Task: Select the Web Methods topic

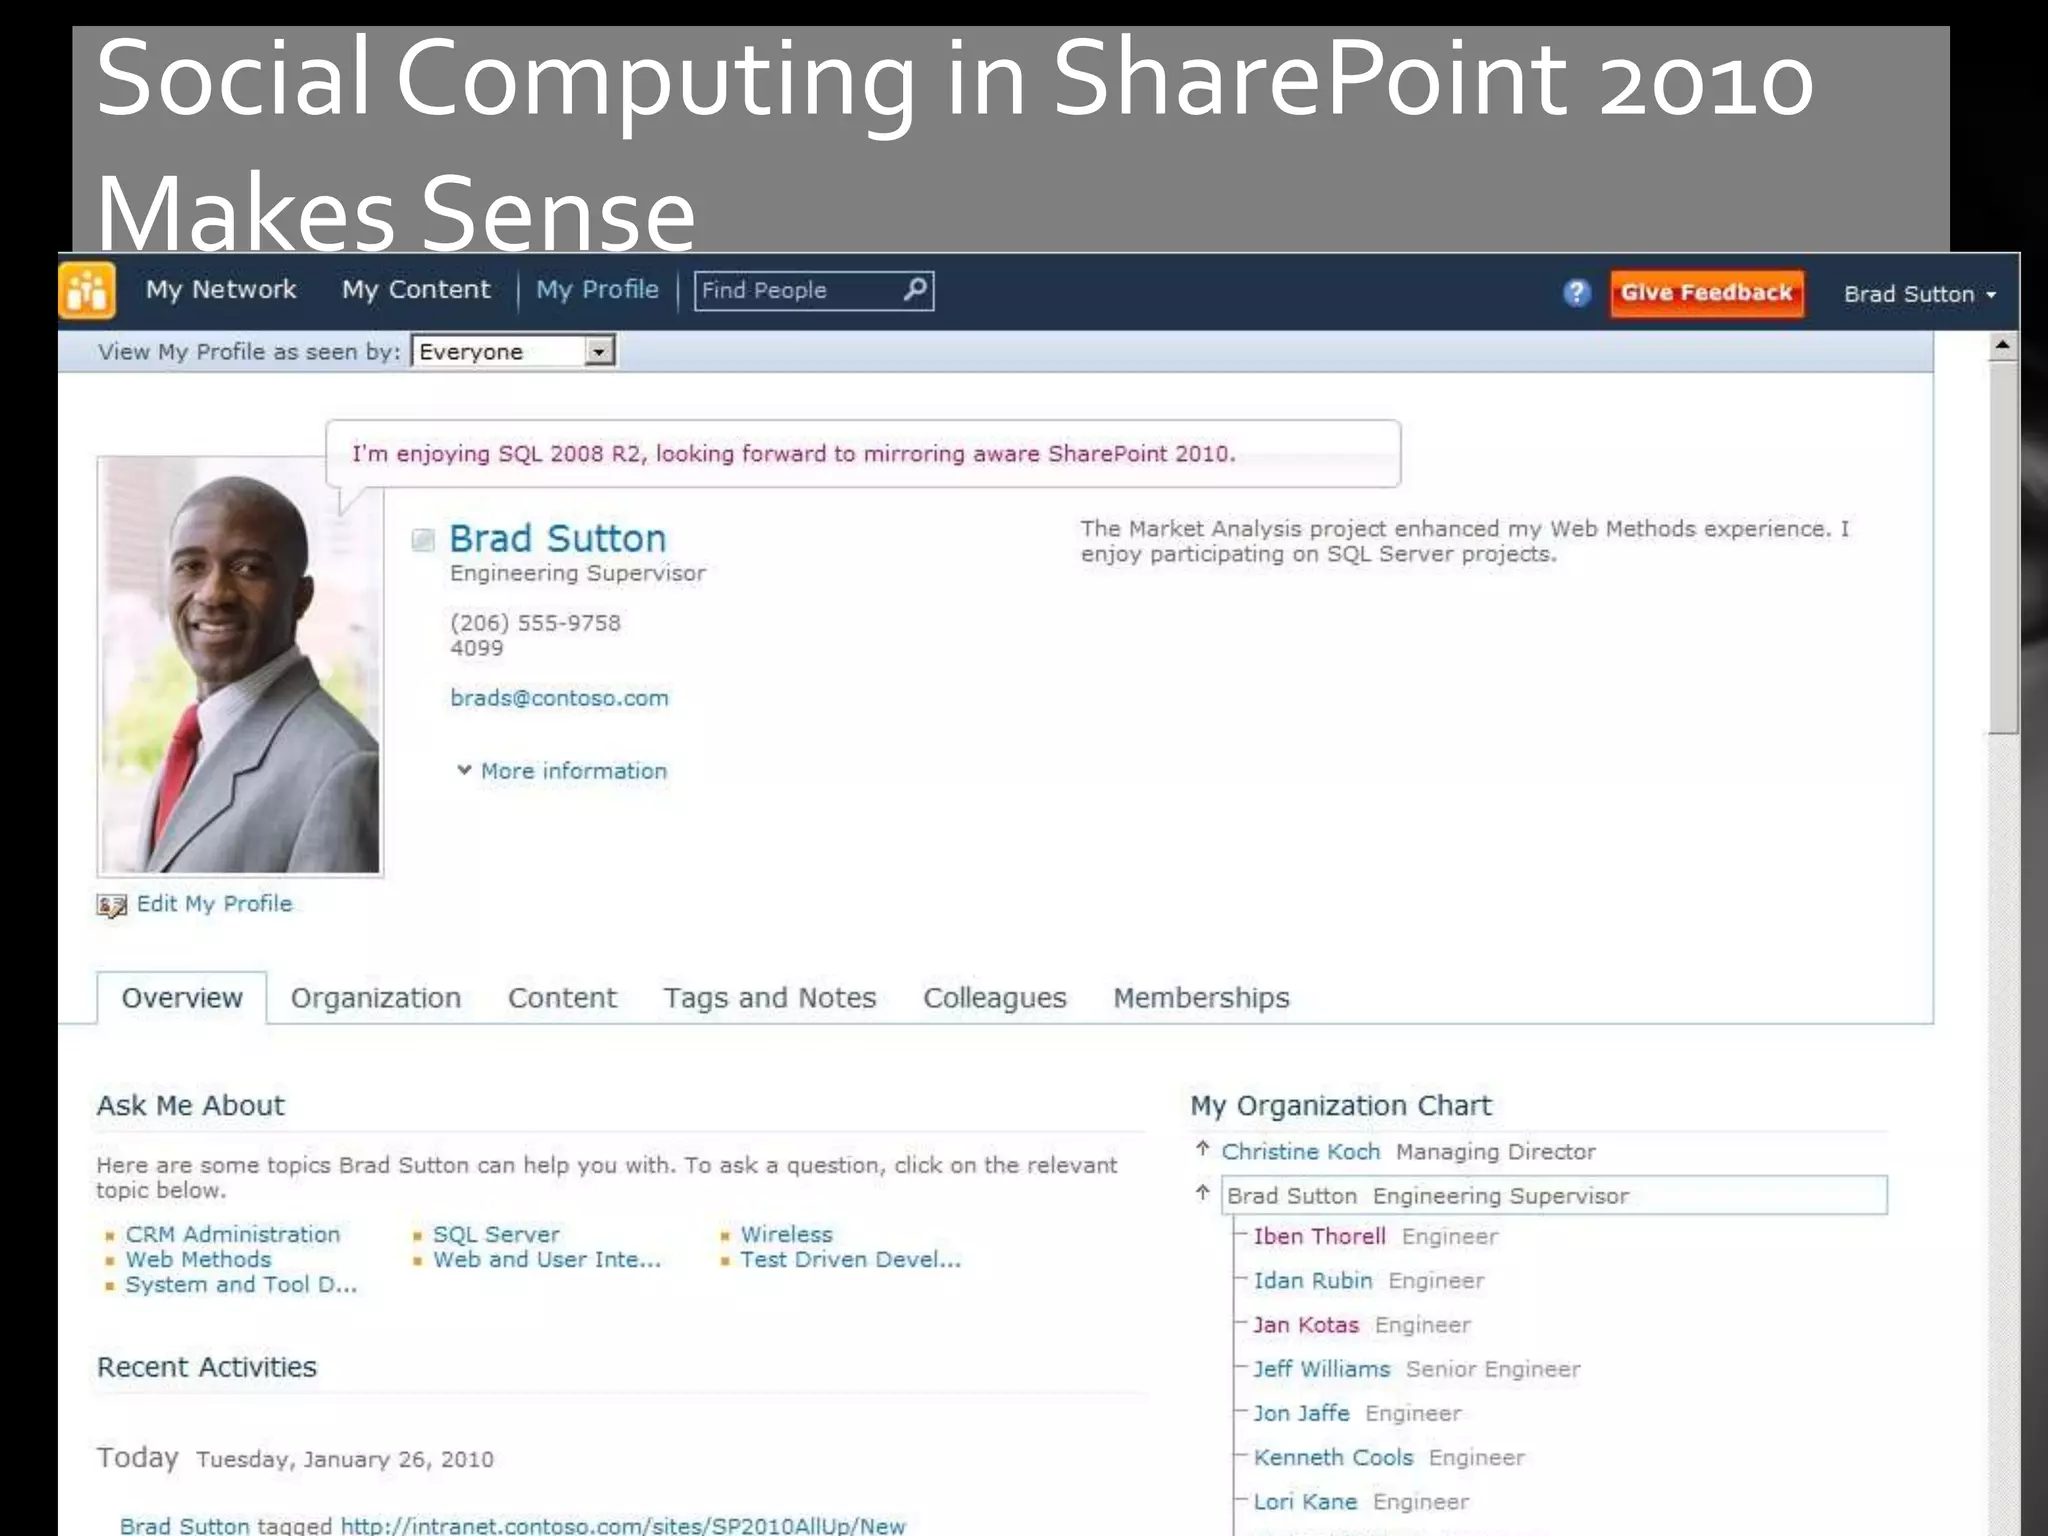Action: [198, 1260]
